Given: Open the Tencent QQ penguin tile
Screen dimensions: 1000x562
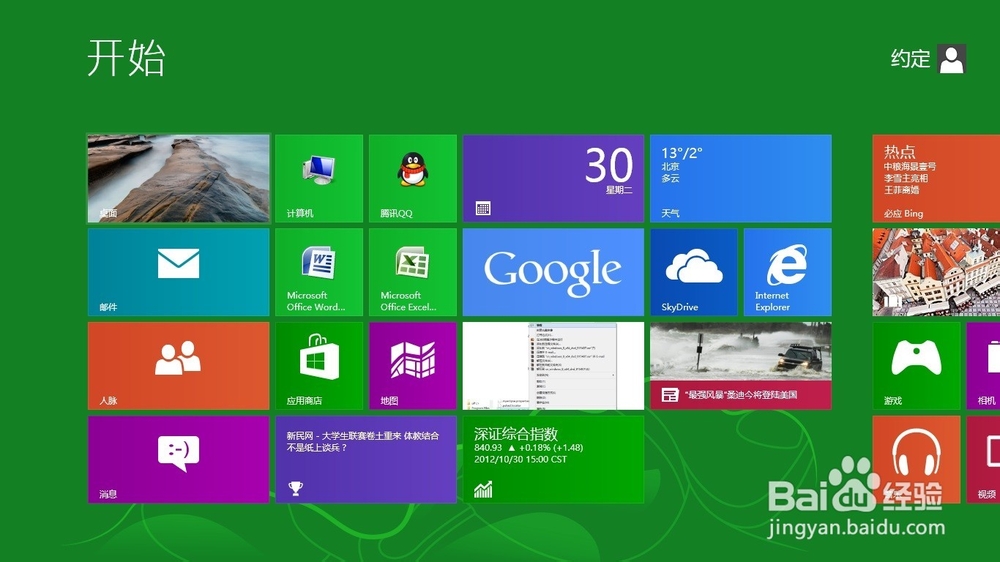Looking at the screenshot, I should coord(413,179).
